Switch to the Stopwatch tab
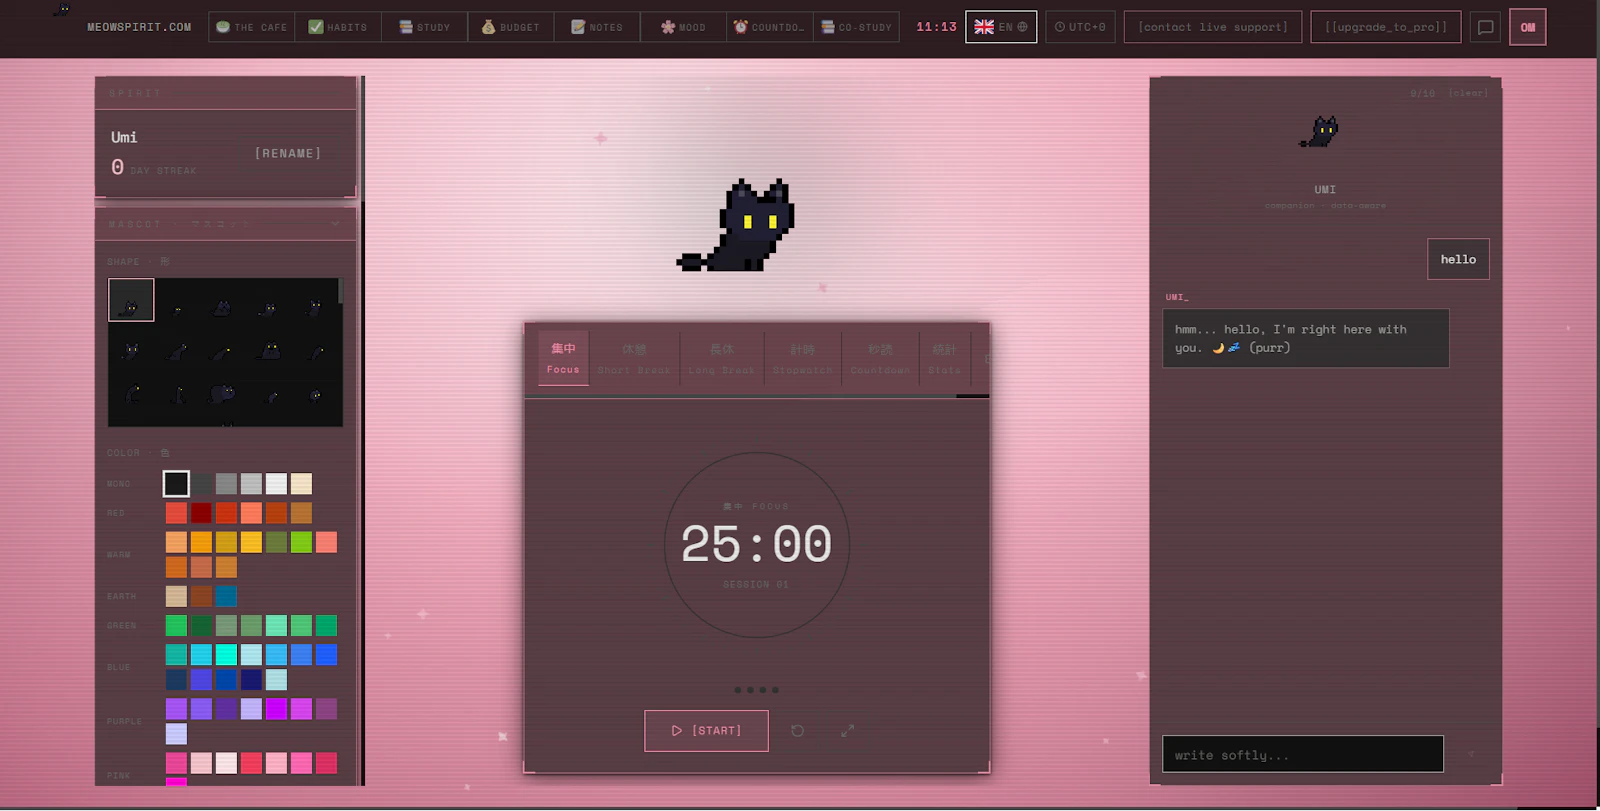This screenshot has height=811, width=1600. (802, 358)
